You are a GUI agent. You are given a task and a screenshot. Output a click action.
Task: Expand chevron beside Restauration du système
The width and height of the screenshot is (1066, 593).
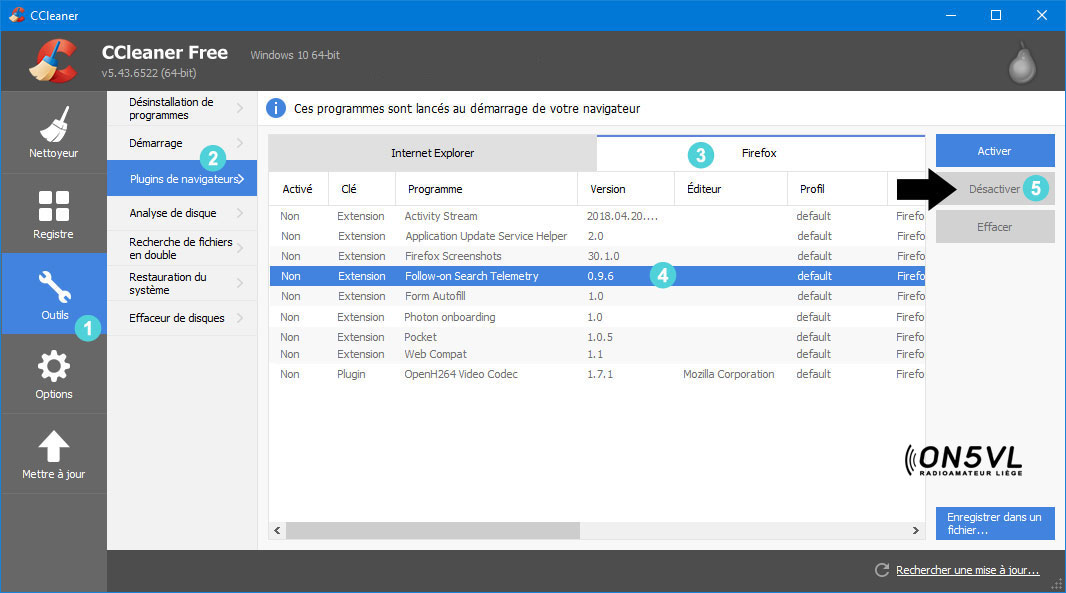click(x=240, y=283)
